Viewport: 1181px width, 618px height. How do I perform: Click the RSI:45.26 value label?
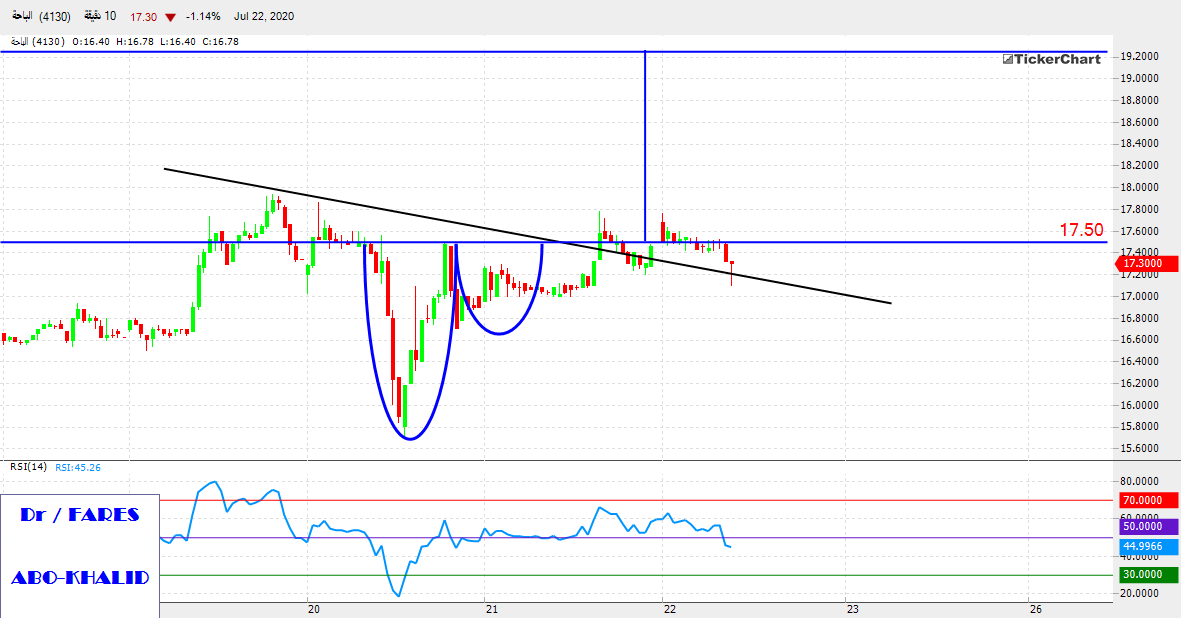click(x=78, y=467)
